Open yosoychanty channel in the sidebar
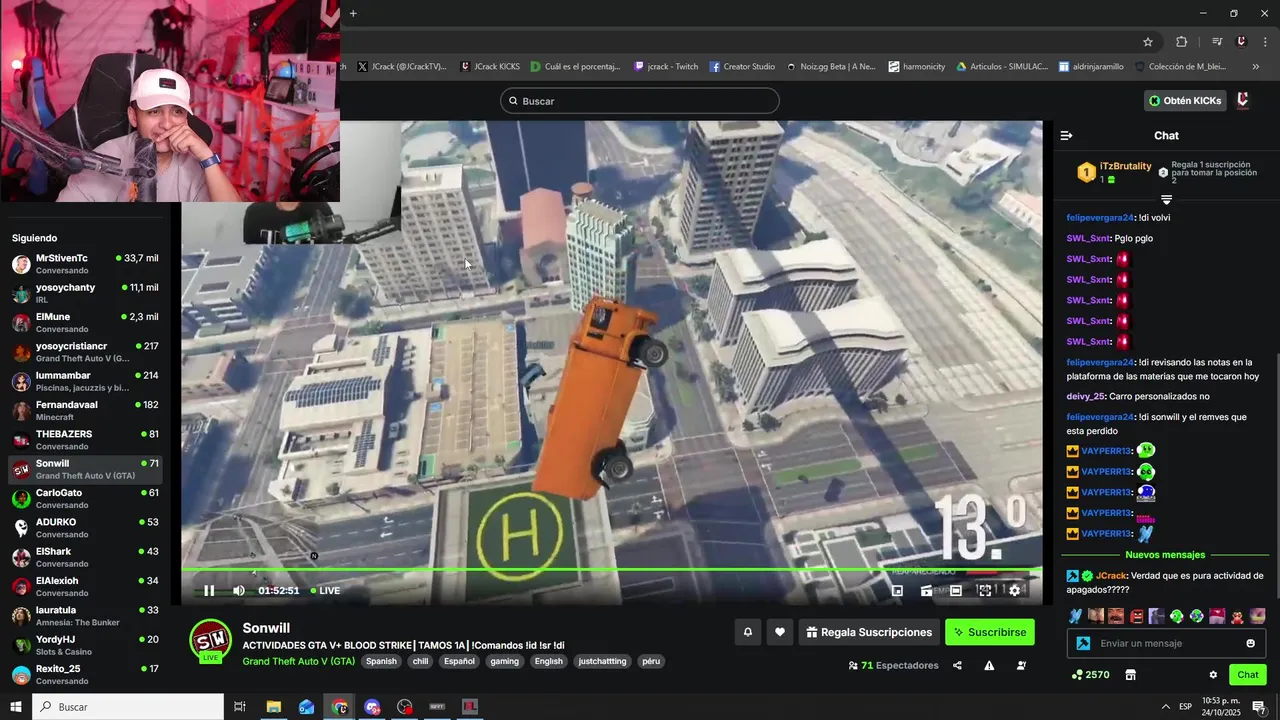1280x720 pixels. pyautogui.click(x=85, y=293)
